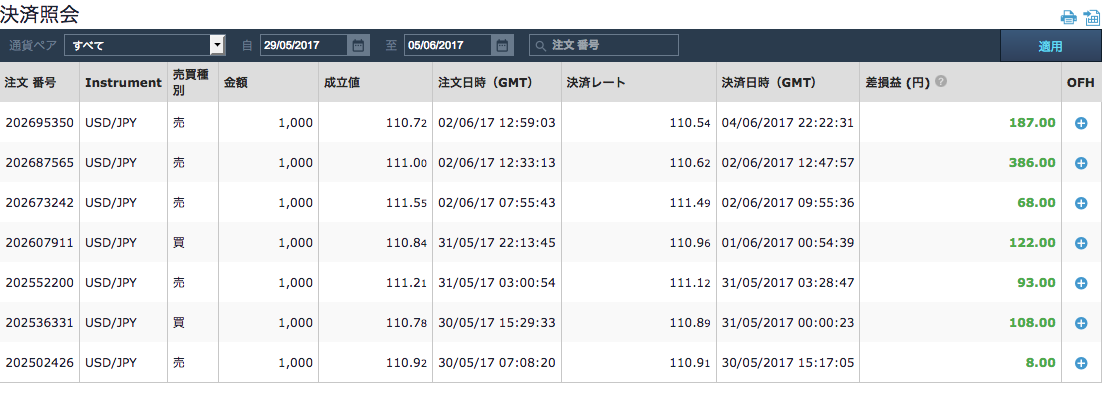The width and height of the screenshot is (1110, 393).
Task: Expand OFH plus for order 202673242
Action: (x=1081, y=203)
